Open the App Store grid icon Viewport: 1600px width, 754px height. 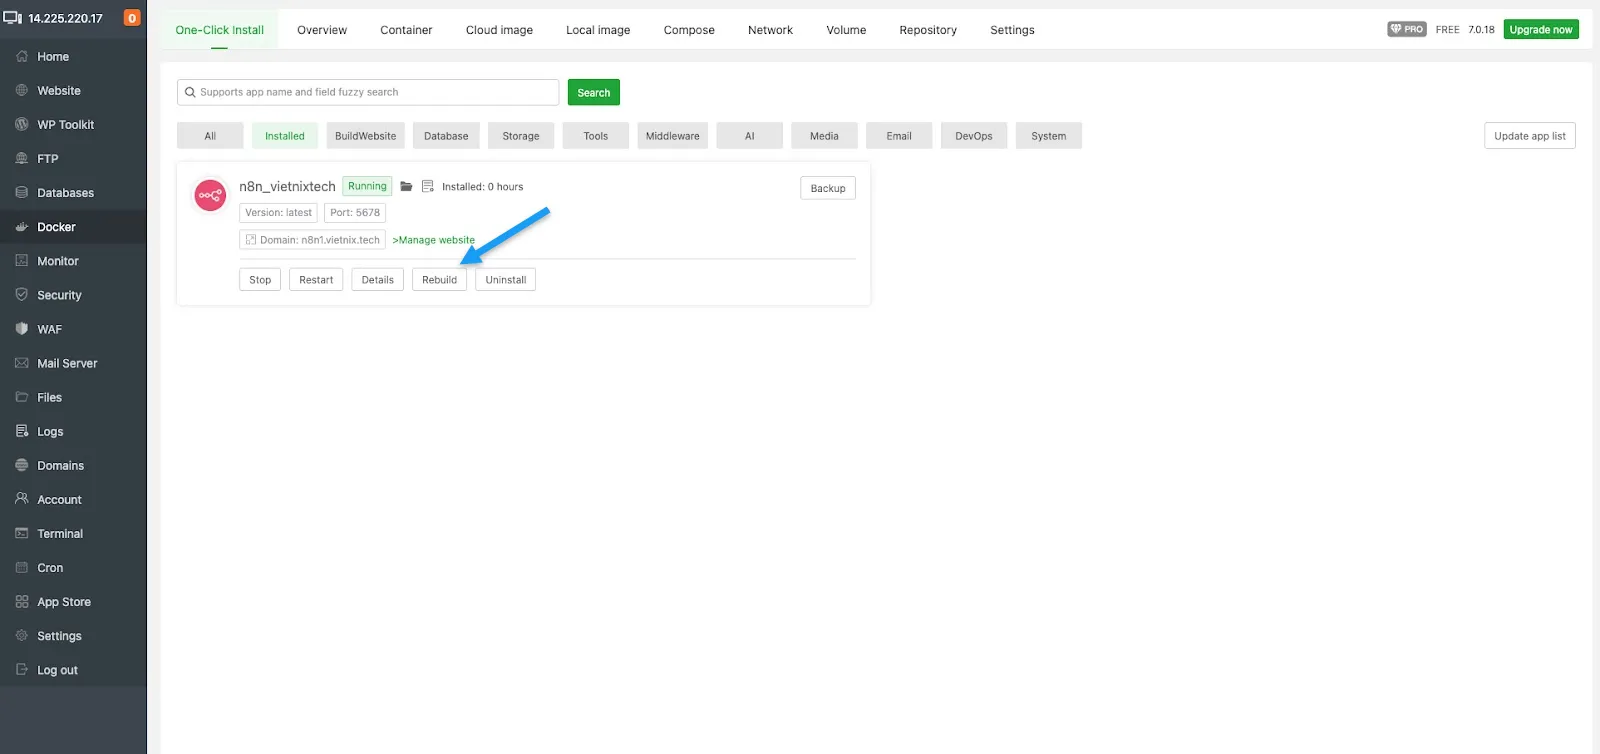tap(22, 602)
